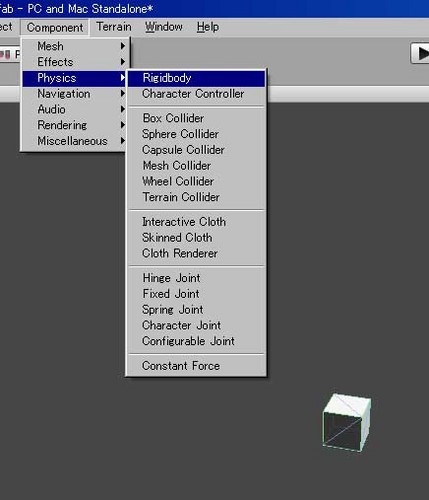Click the Play button in toolbar

[x=421, y=53]
